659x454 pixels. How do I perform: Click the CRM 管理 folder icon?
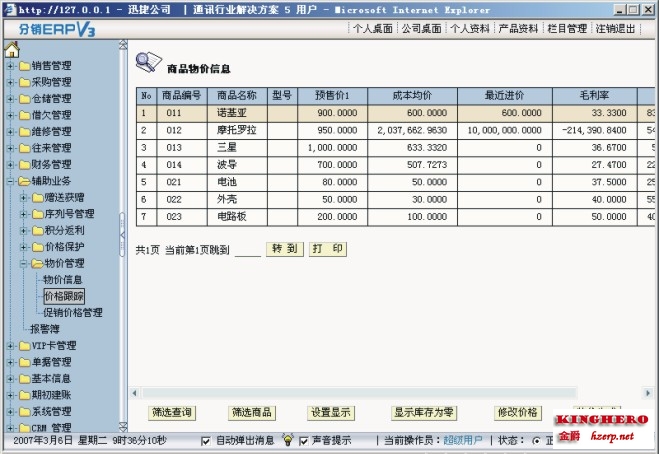click(25, 428)
